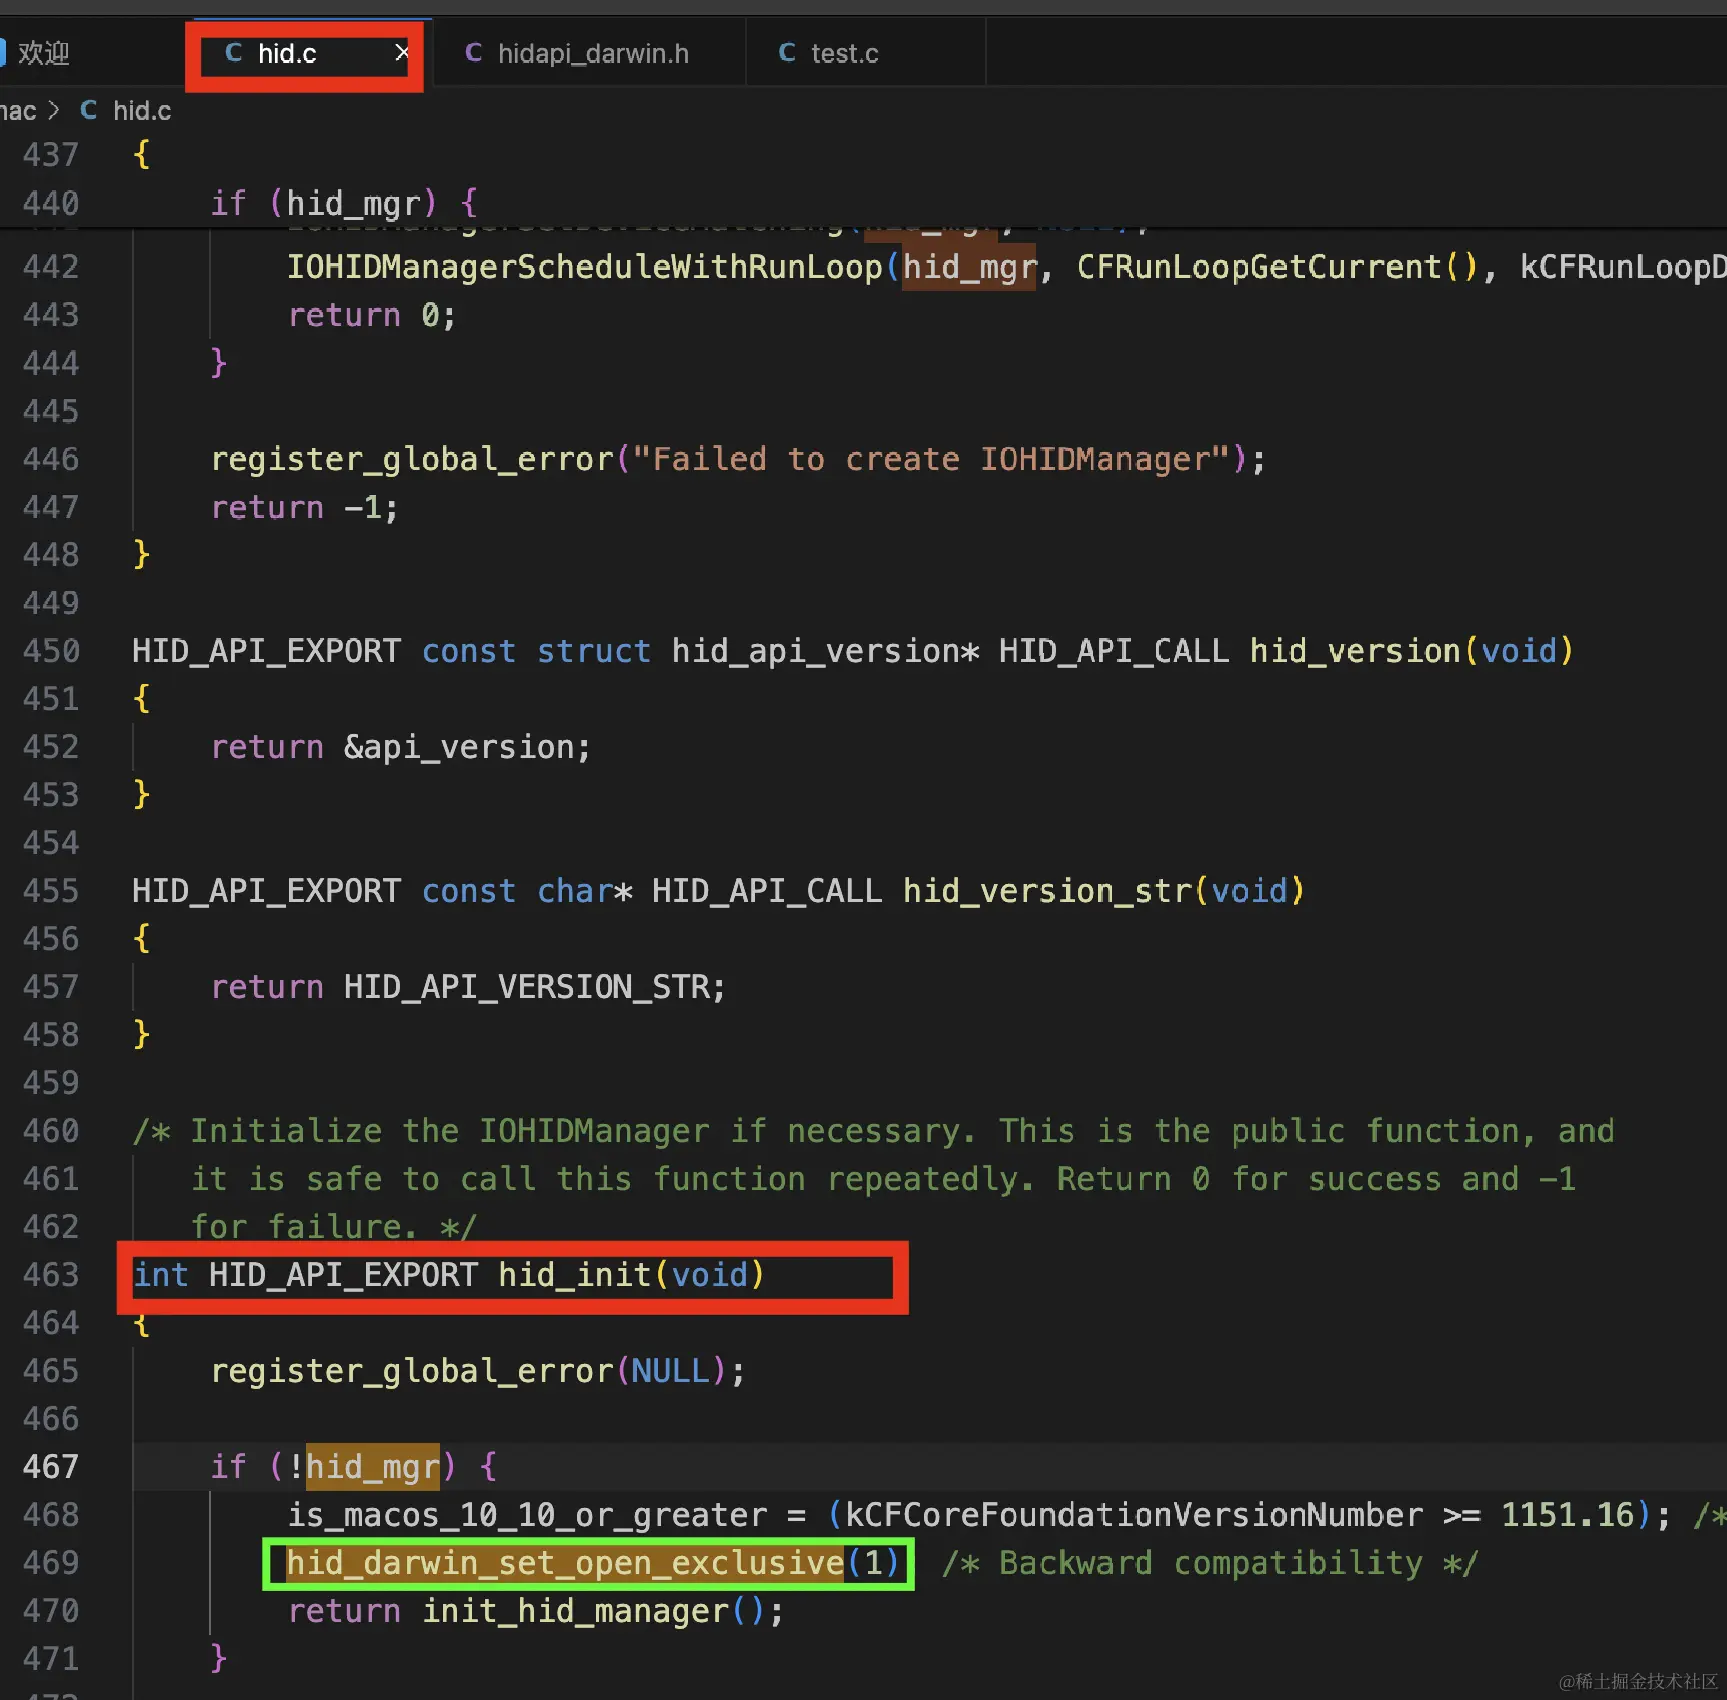The height and width of the screenshot is (1700, 1727).
Task: Click hid_version function name on line 450
Action: pyautogui.click(x=1356, y=651)
